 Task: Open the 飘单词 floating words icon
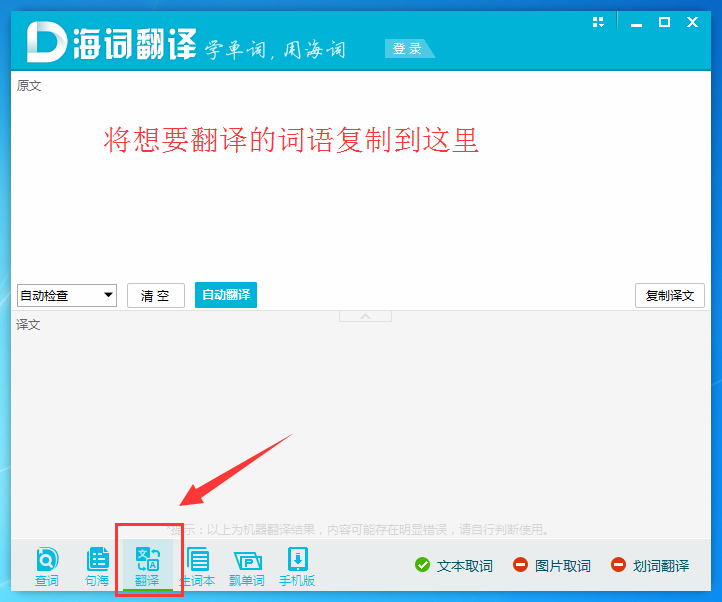click(x=247, y=565)
